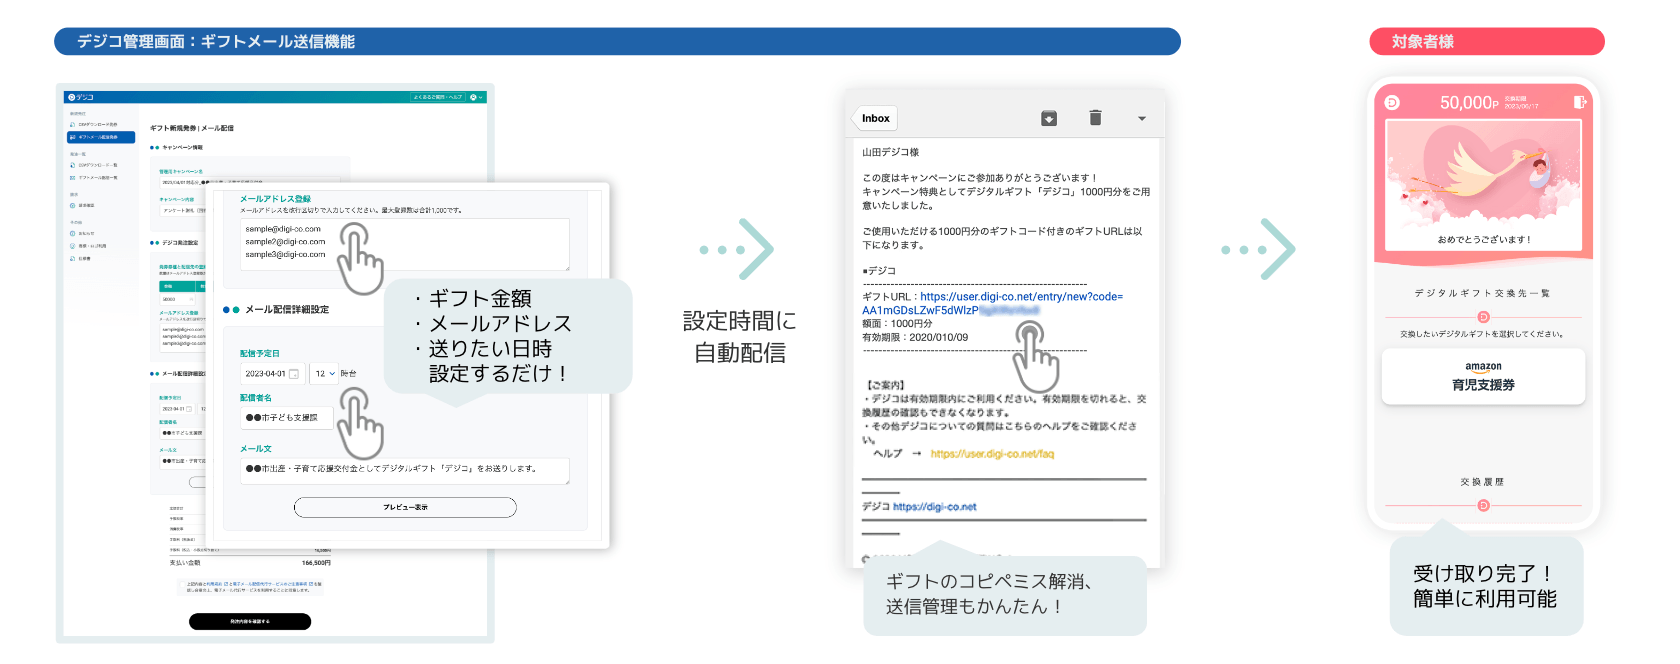Tick the terms agreement checkbox above confirm button
The width and height of the screenshot is (1680, 664).
coord(183,584)
